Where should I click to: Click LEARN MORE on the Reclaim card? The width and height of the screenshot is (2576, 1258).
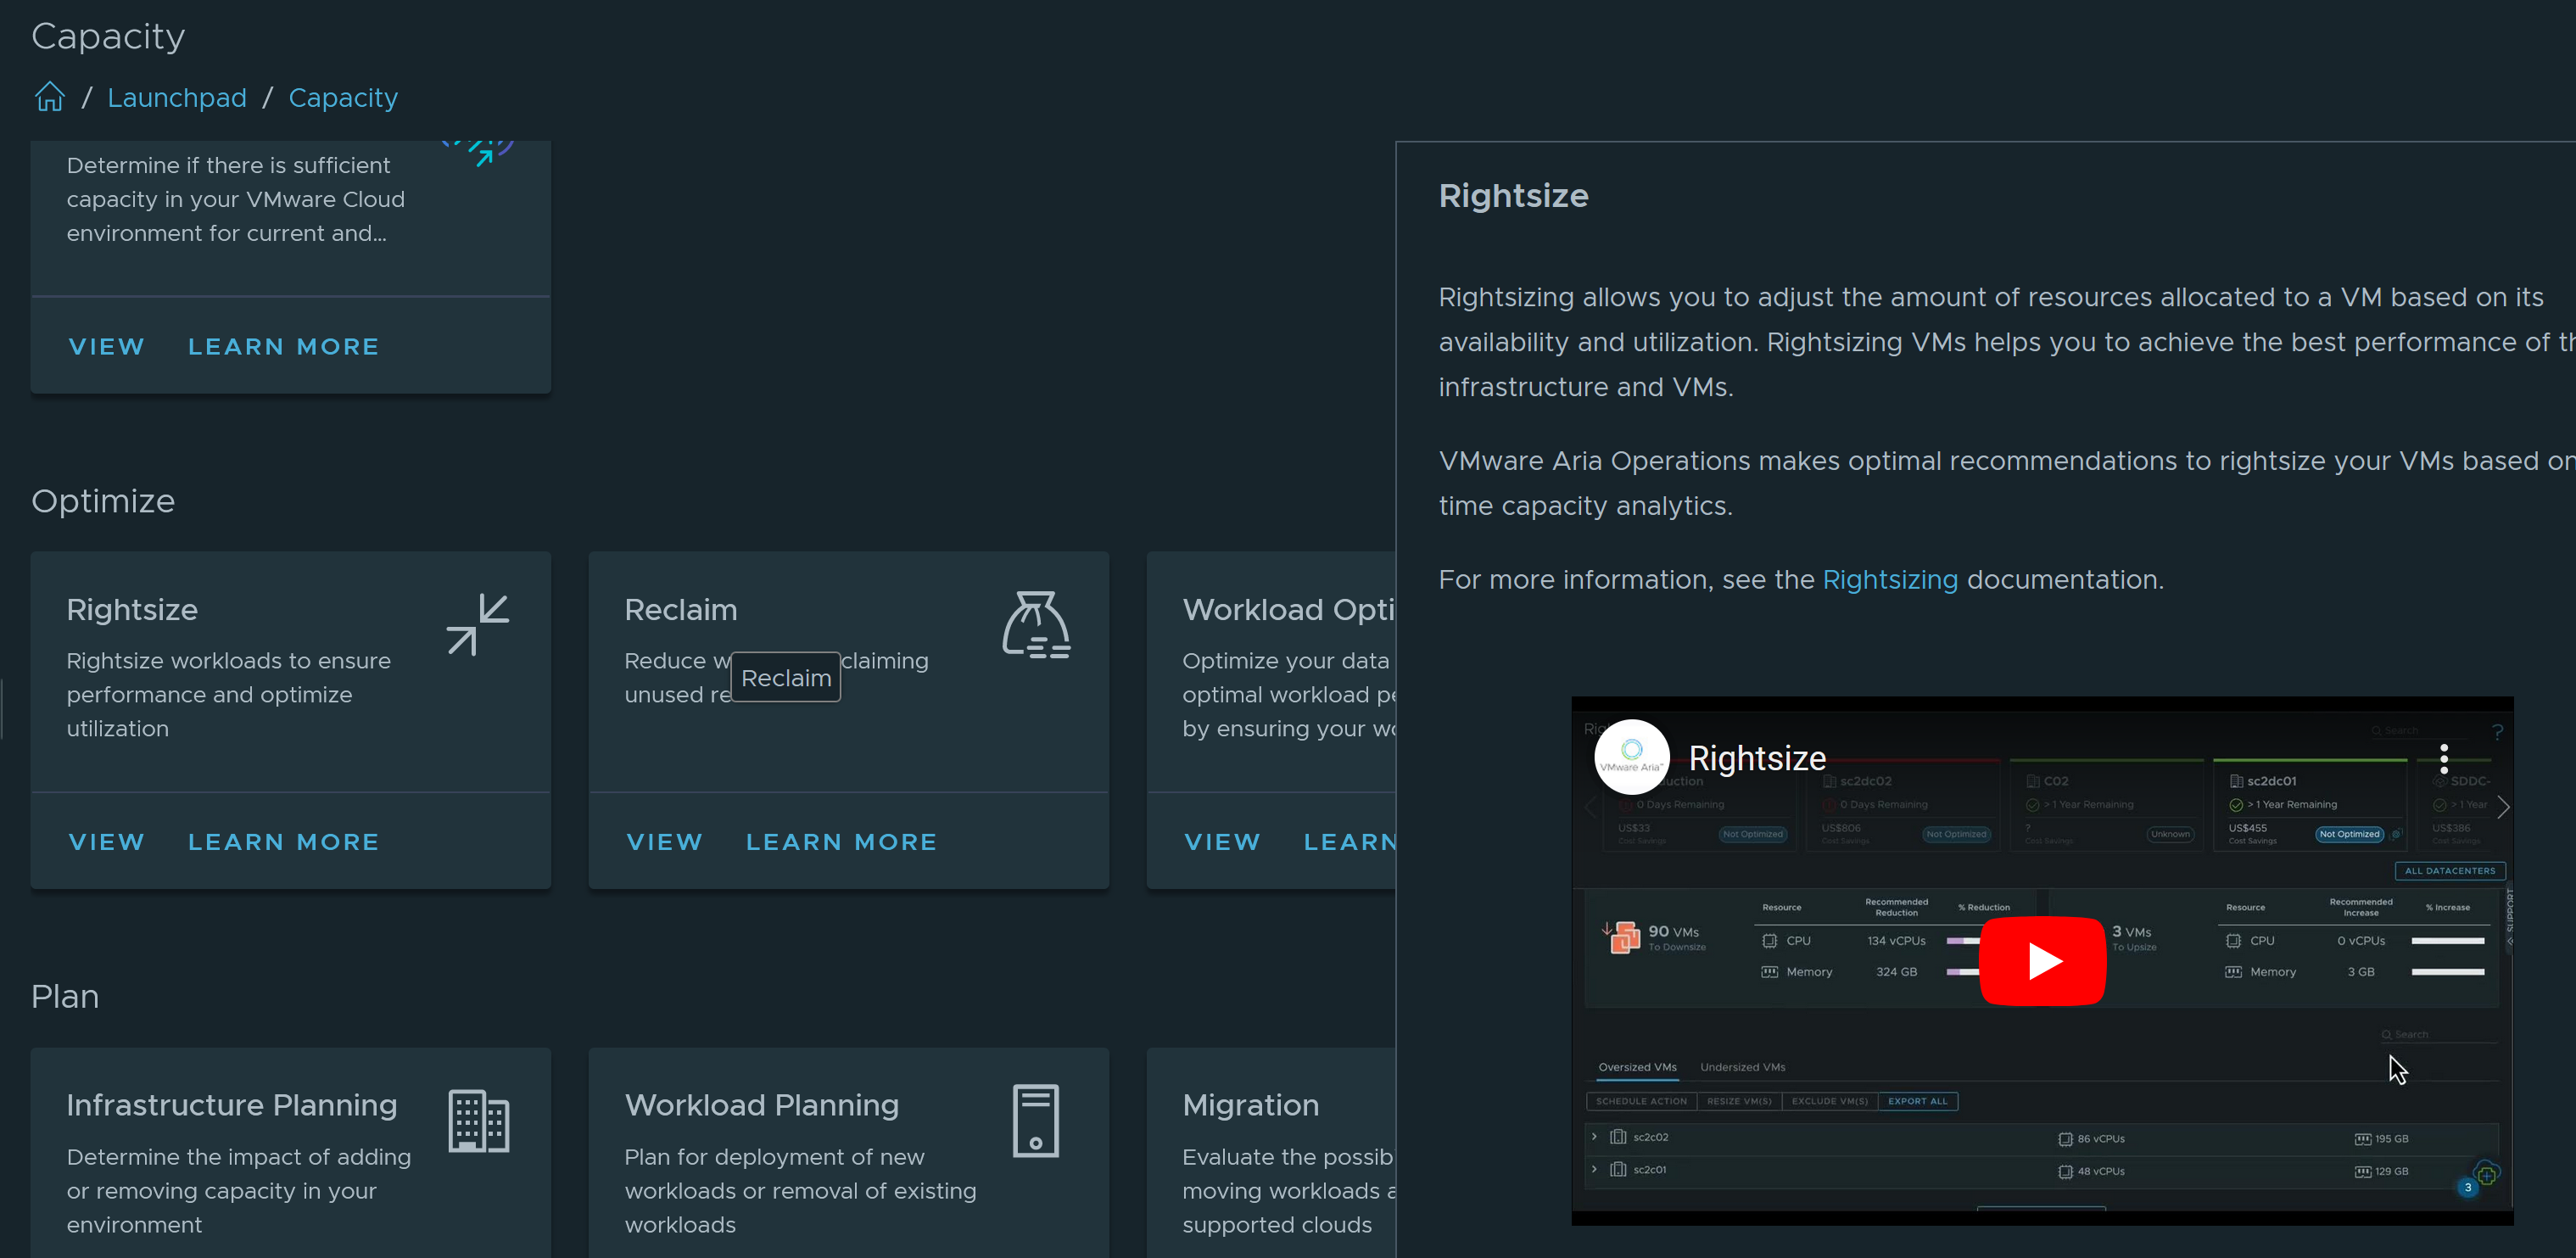click(x=841, y=842)
